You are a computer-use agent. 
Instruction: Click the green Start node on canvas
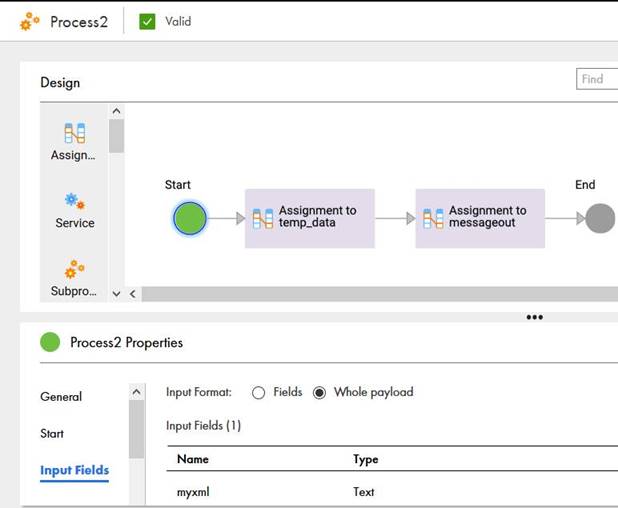coord(190,218)
